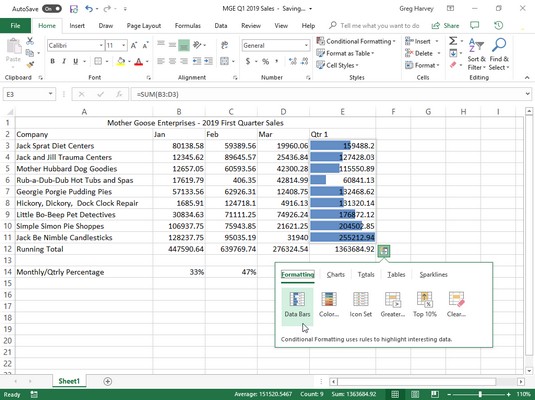
Task: Decrease font size with small A icon
Action: [x=146, y=45]
